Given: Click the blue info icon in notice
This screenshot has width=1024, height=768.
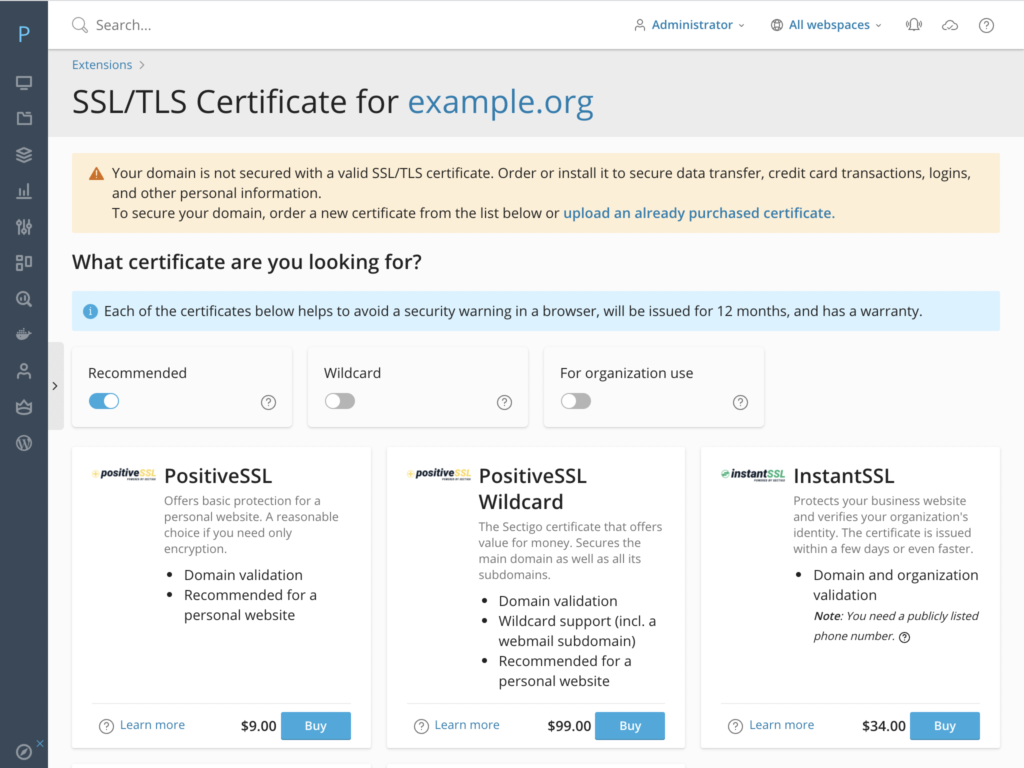Looking at the screenshot, I should pyautogui.click(x=90, y=312).
